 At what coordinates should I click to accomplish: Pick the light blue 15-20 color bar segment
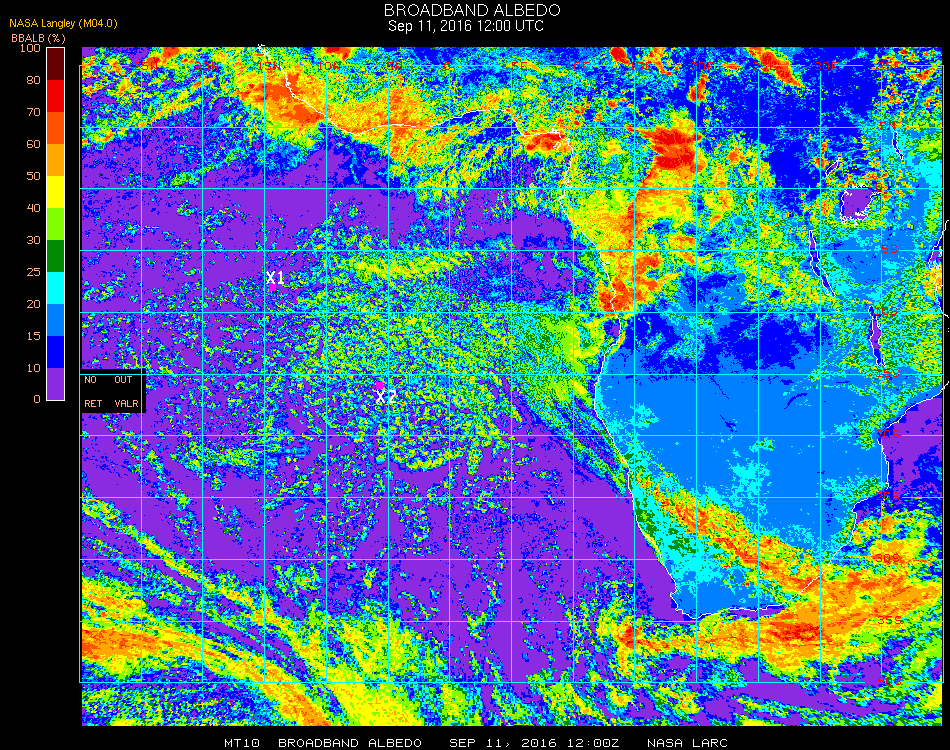(x=55, y=320)
